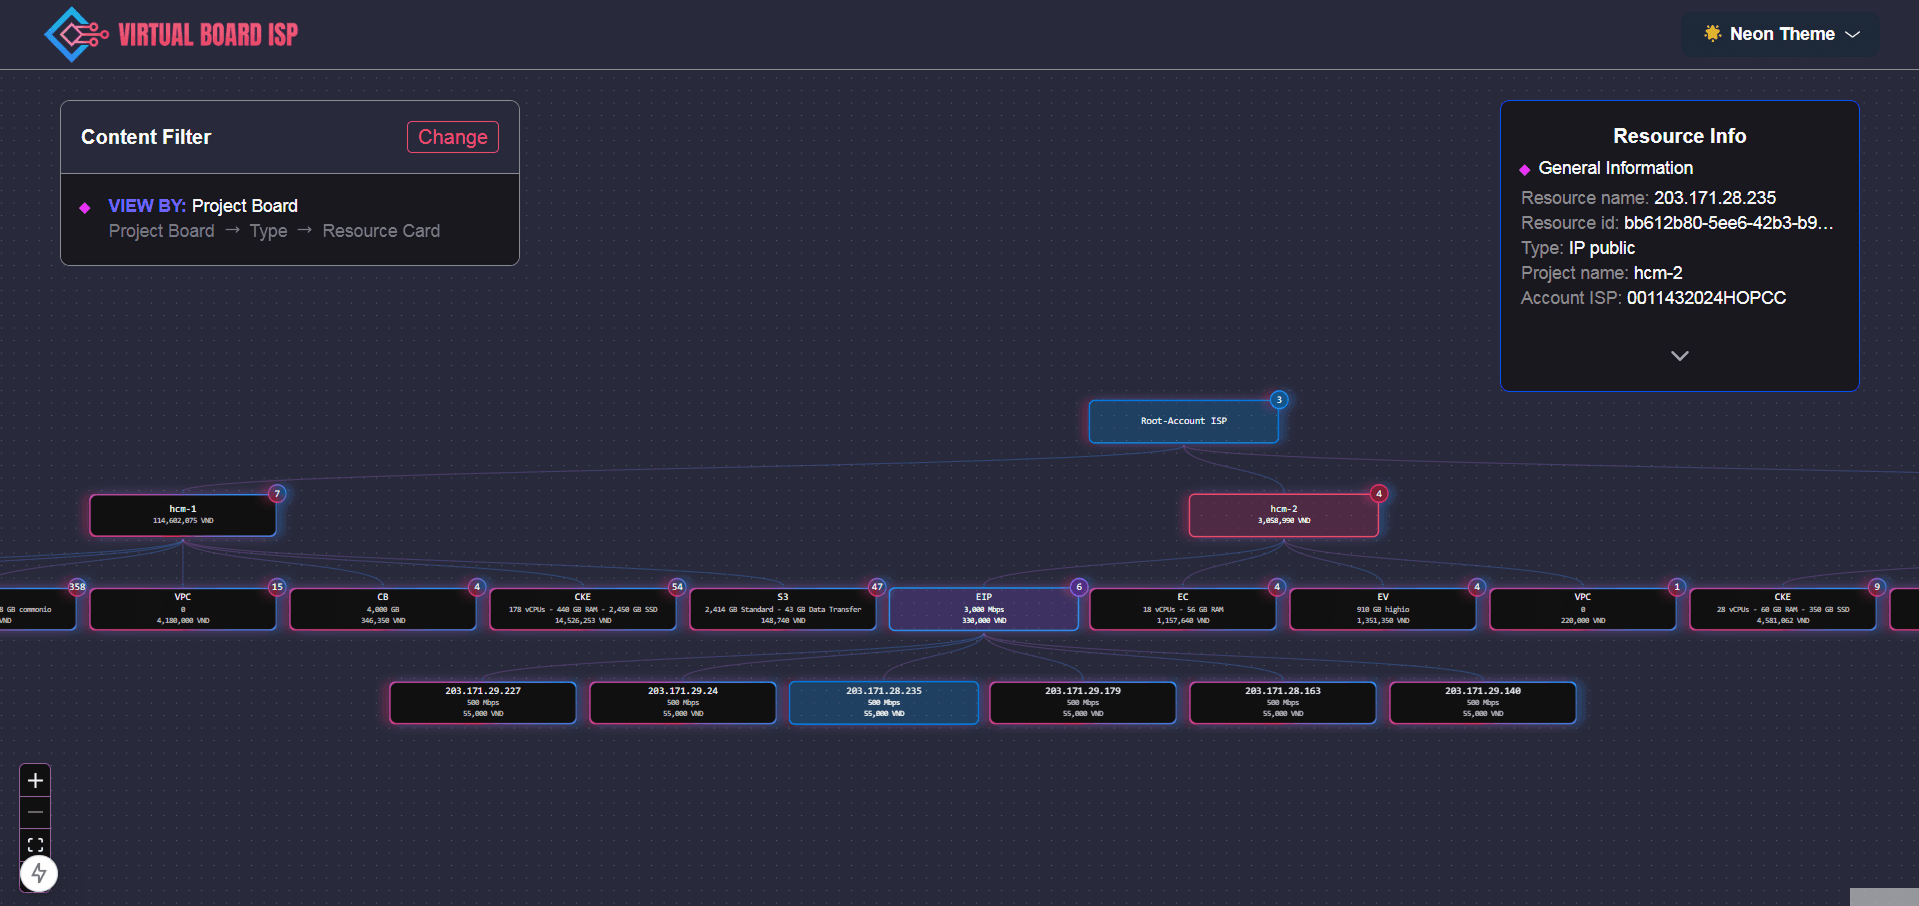Select the EIP type node

point(983,609)
